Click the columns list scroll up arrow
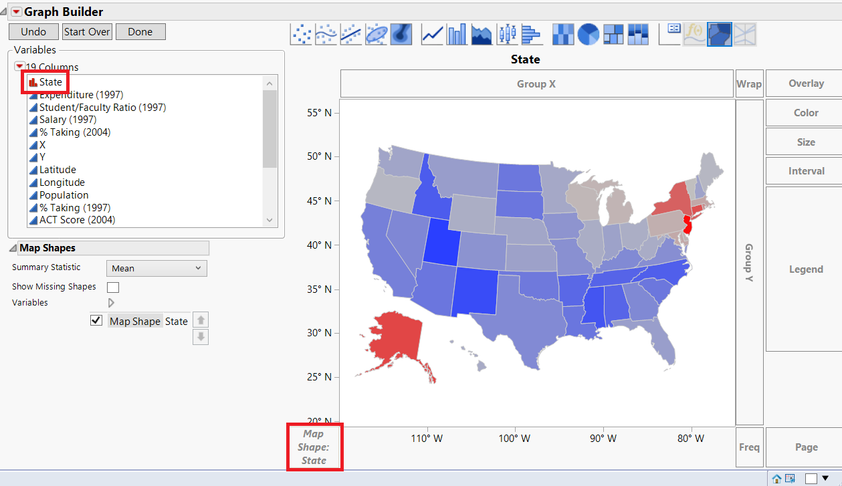This screenshot has width=842, height=486. click(x=270, y=83)
